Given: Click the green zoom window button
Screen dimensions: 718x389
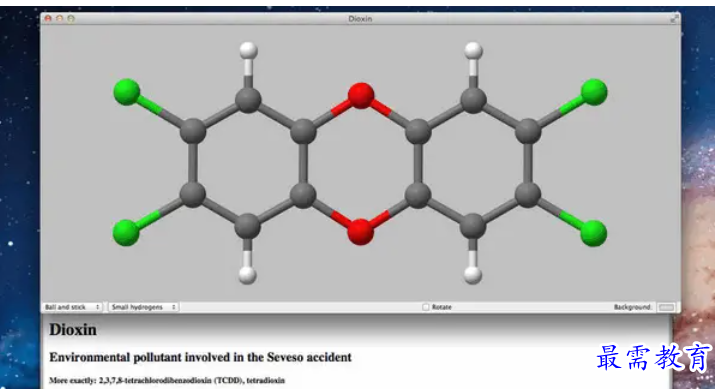Looking at the screenshot, I should coord(71,18).
